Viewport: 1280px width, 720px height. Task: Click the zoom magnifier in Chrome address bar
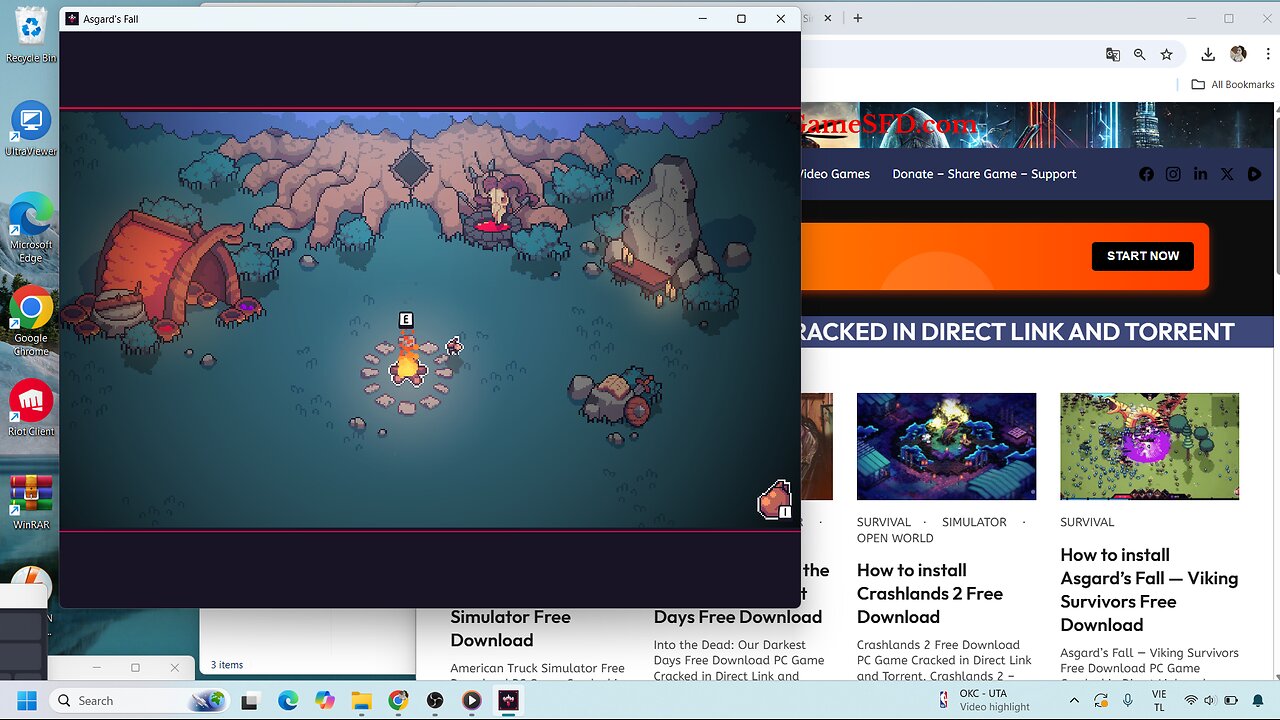pos(1140,55)
